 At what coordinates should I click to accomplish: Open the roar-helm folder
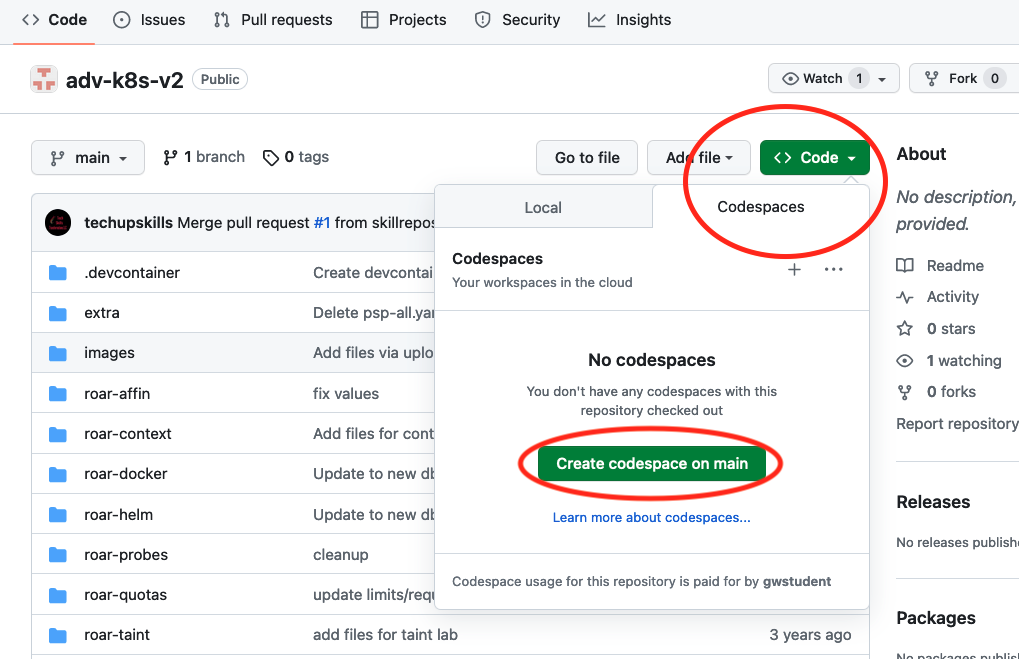pos(119,515)
